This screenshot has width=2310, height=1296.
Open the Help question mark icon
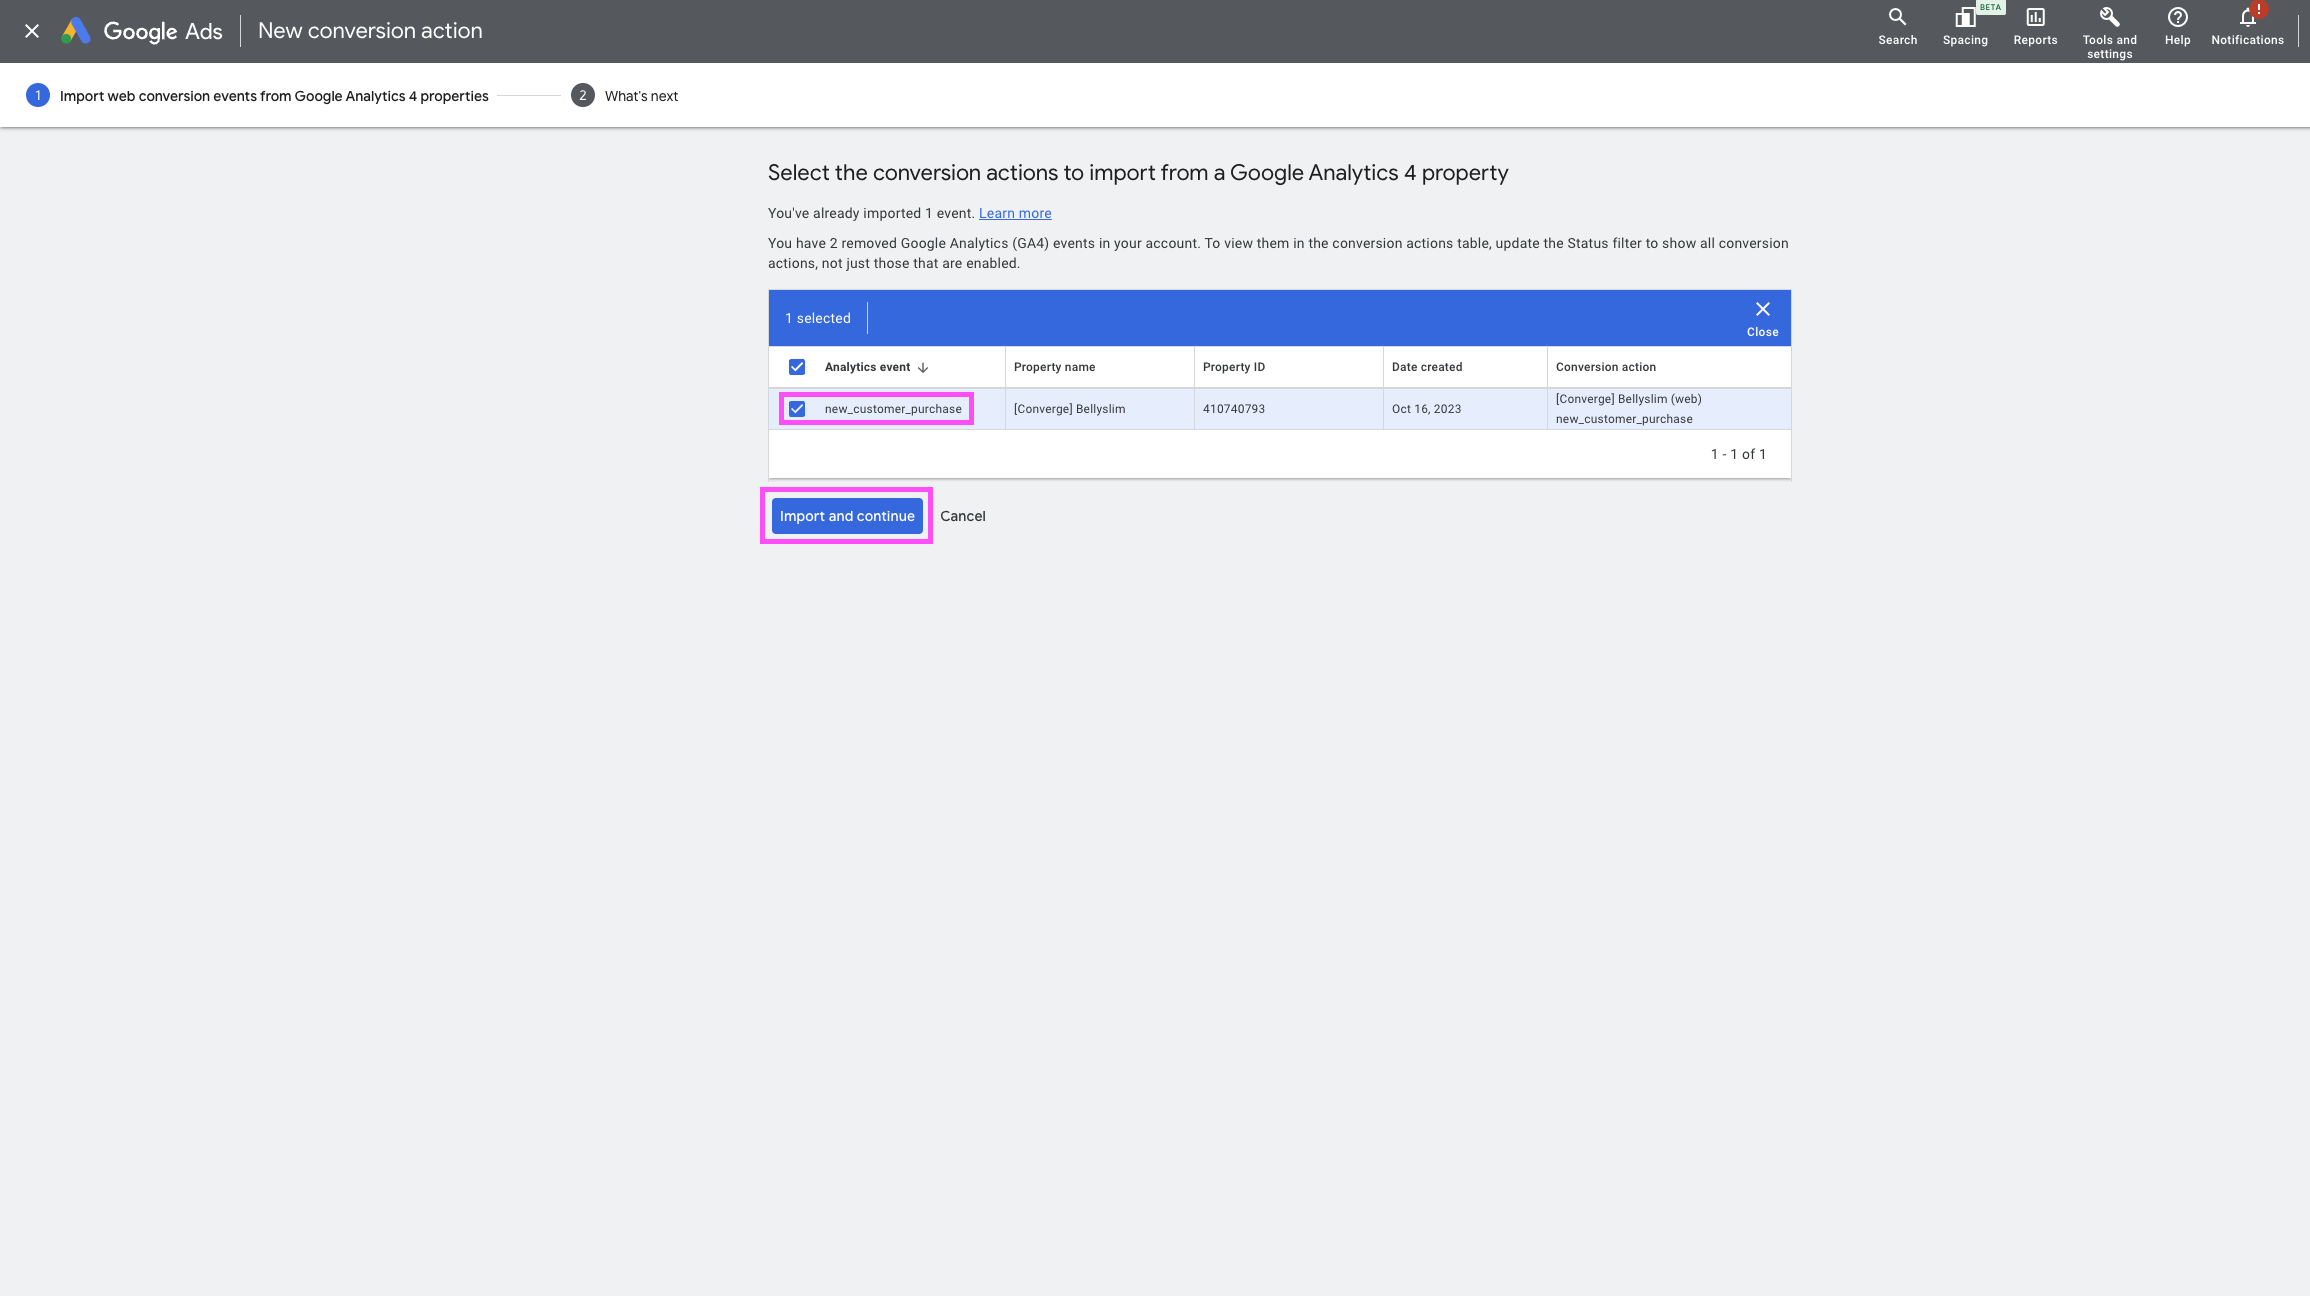point(2177,27)
